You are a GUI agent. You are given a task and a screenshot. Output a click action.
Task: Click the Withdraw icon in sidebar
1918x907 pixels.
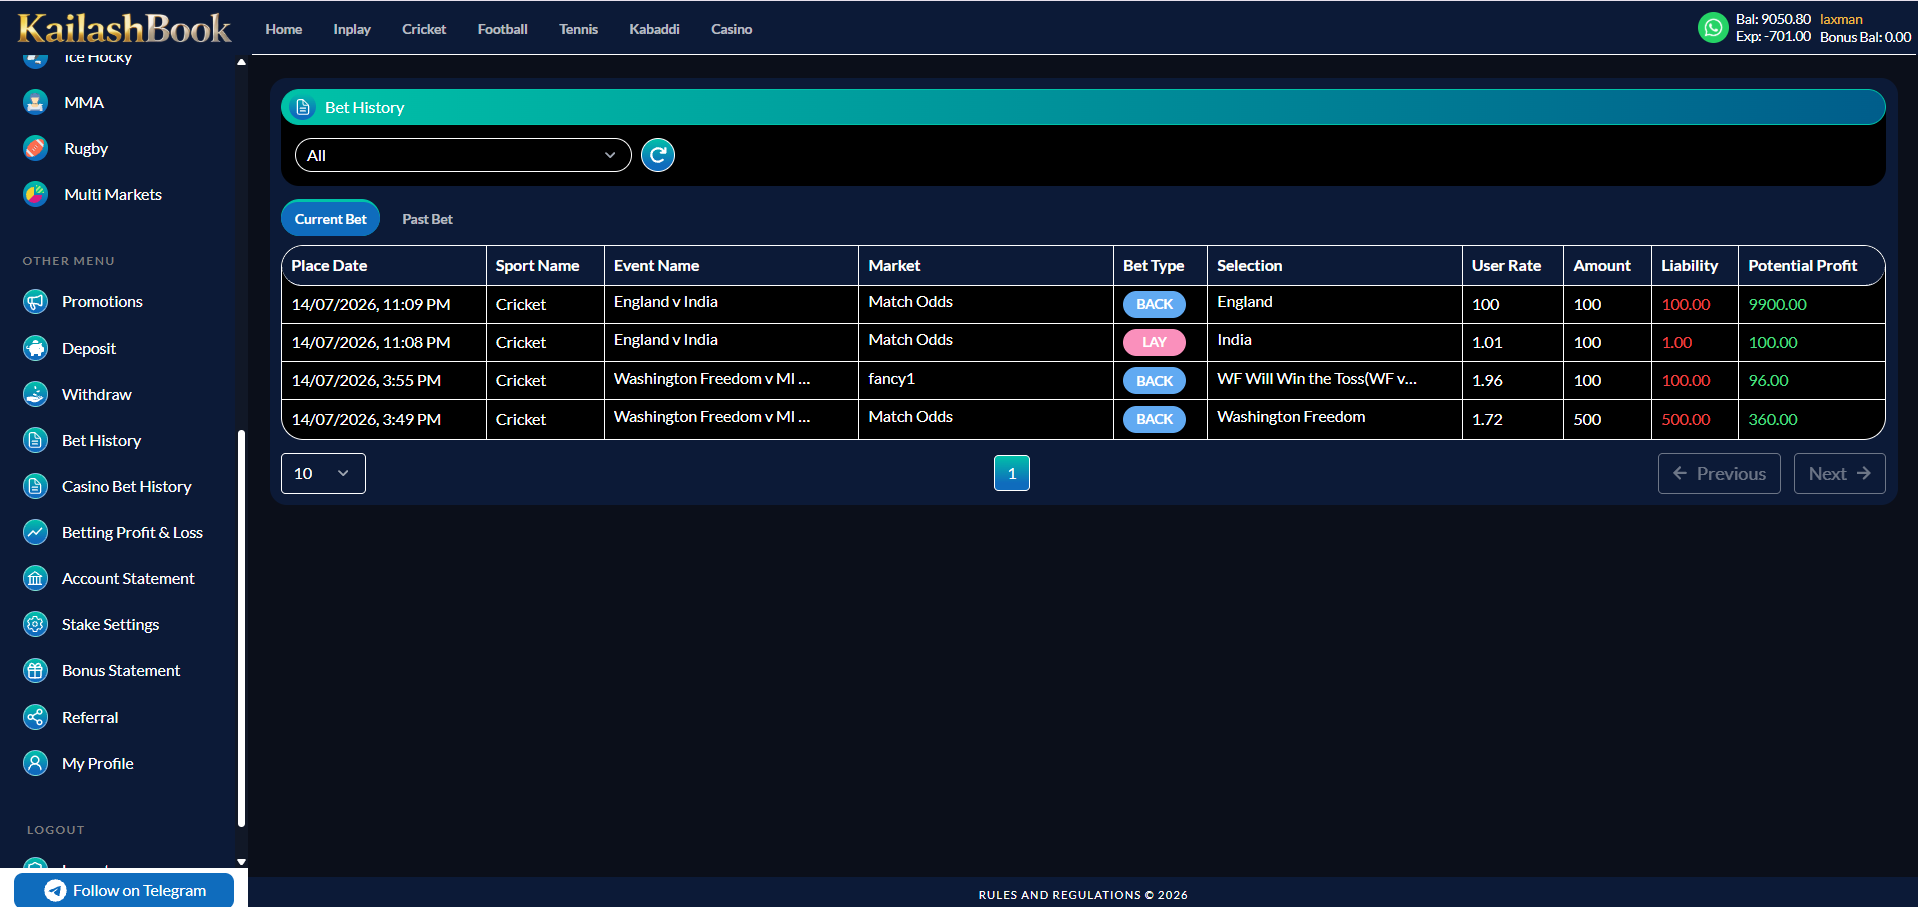pos(36,394)
